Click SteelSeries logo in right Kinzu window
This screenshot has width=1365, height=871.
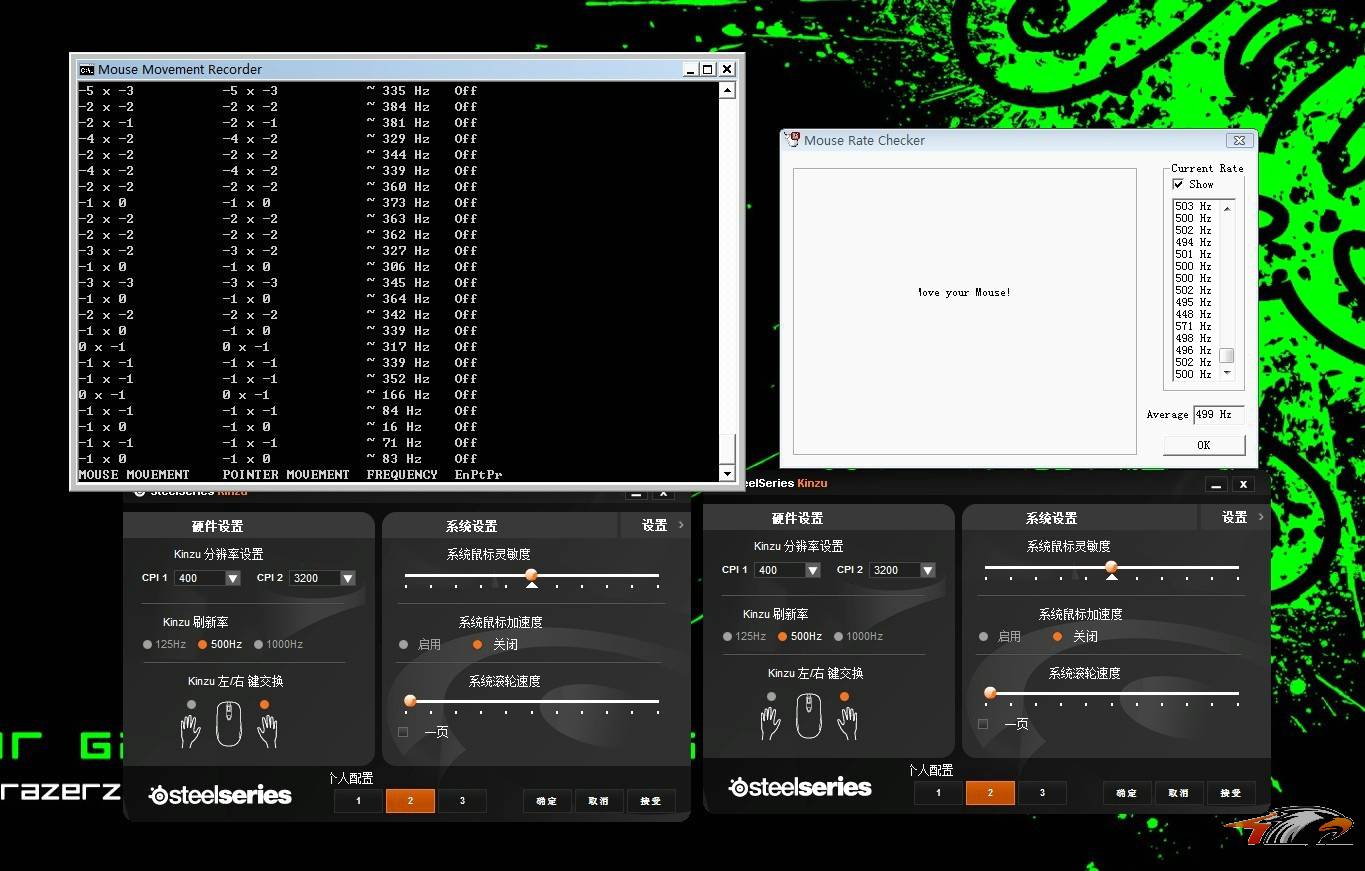[x=800, y=787]
